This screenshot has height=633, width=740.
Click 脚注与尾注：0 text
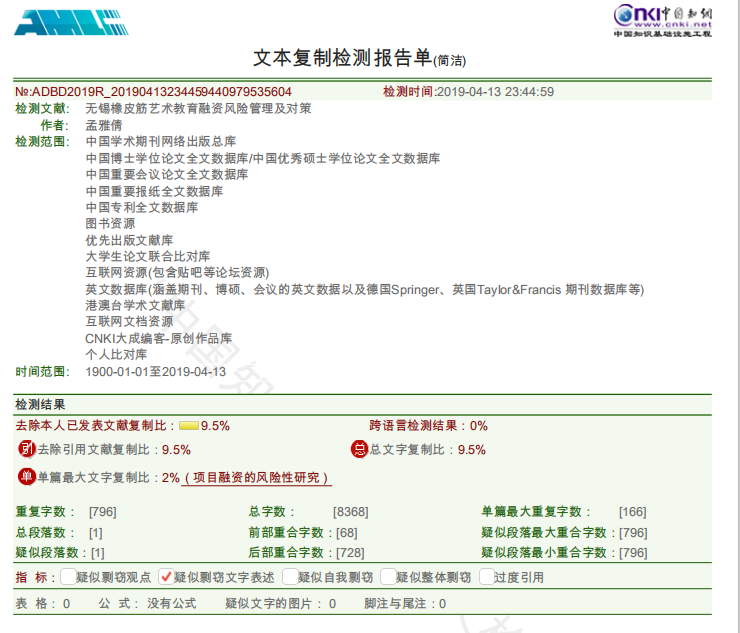(x=405, y=603)
